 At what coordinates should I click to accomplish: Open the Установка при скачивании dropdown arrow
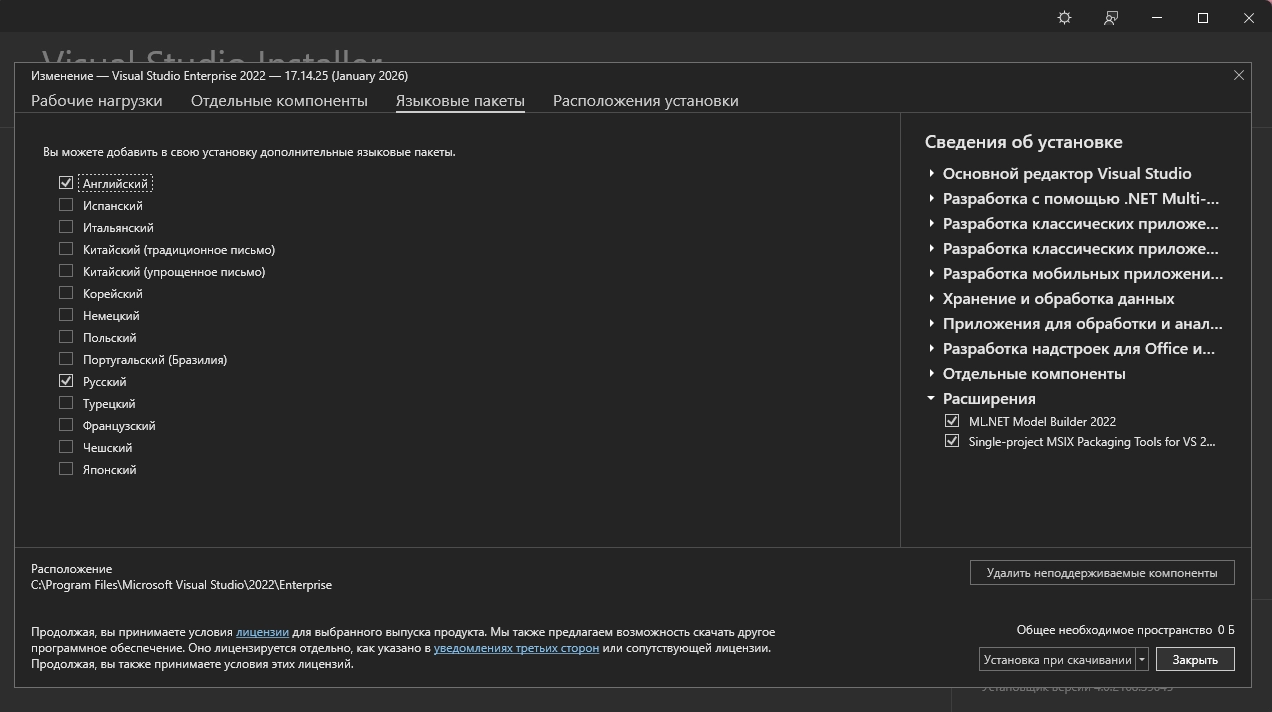(x=1142, y=659)
